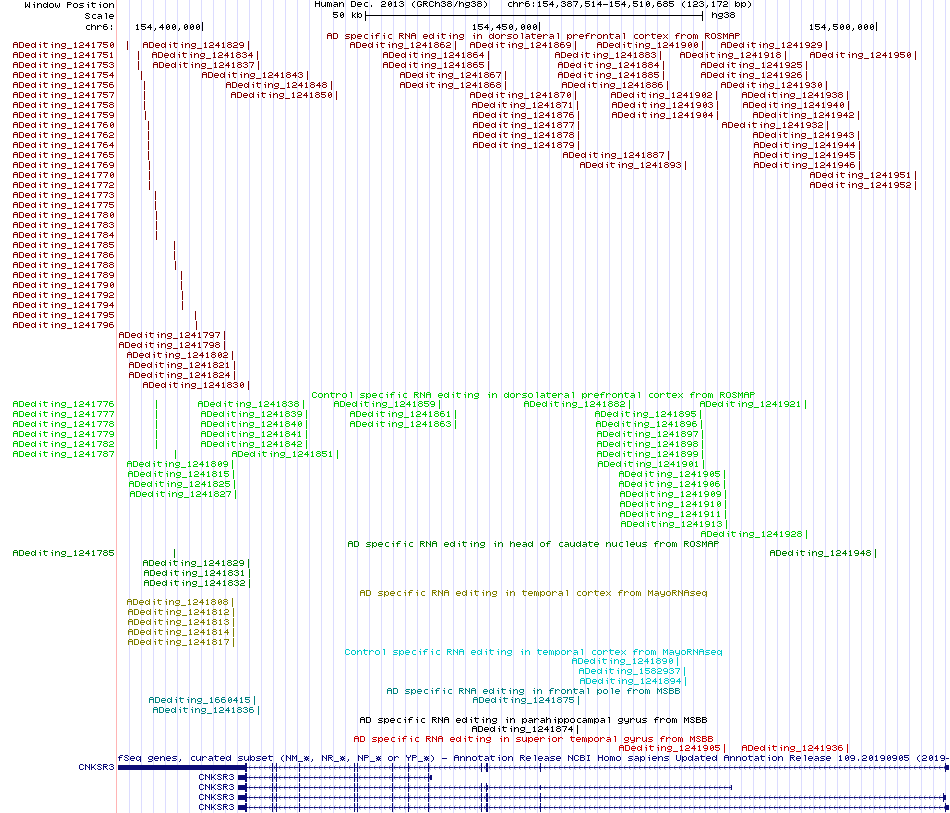
Task: Click the topmost CNKSR3 gene label
Action: pos(96,767)
